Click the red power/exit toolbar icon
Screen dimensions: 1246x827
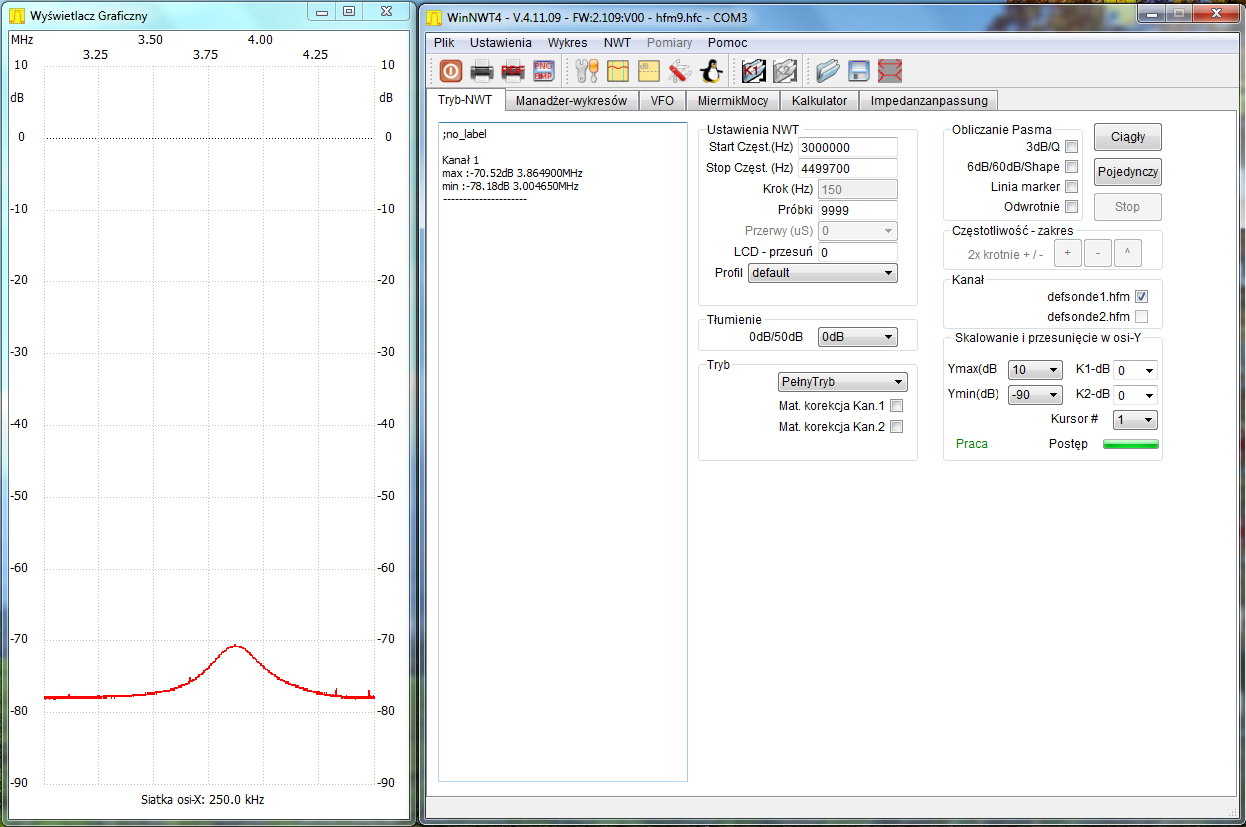tap(450, 71)
